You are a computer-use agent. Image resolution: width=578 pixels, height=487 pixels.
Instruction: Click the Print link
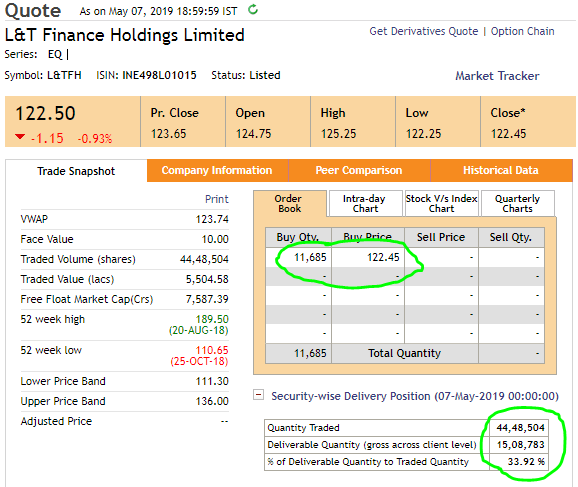click(217, 199)
